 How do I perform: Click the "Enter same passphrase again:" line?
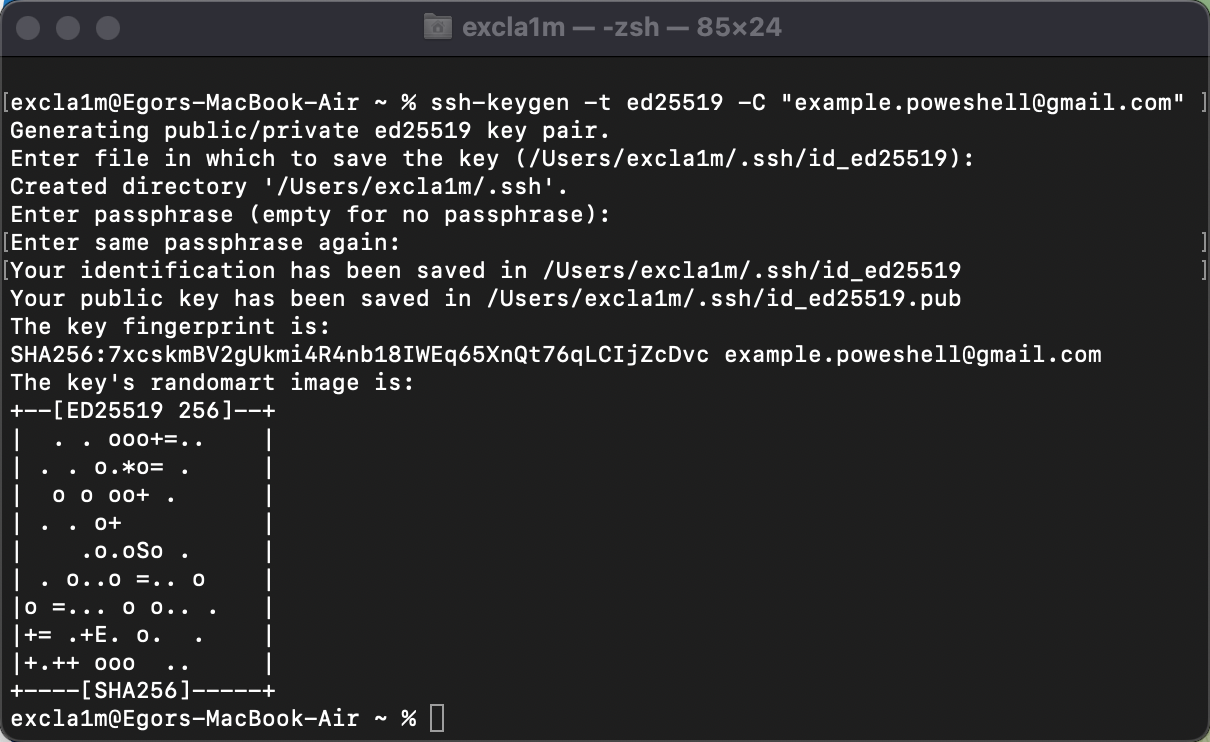tap(205, 242)
